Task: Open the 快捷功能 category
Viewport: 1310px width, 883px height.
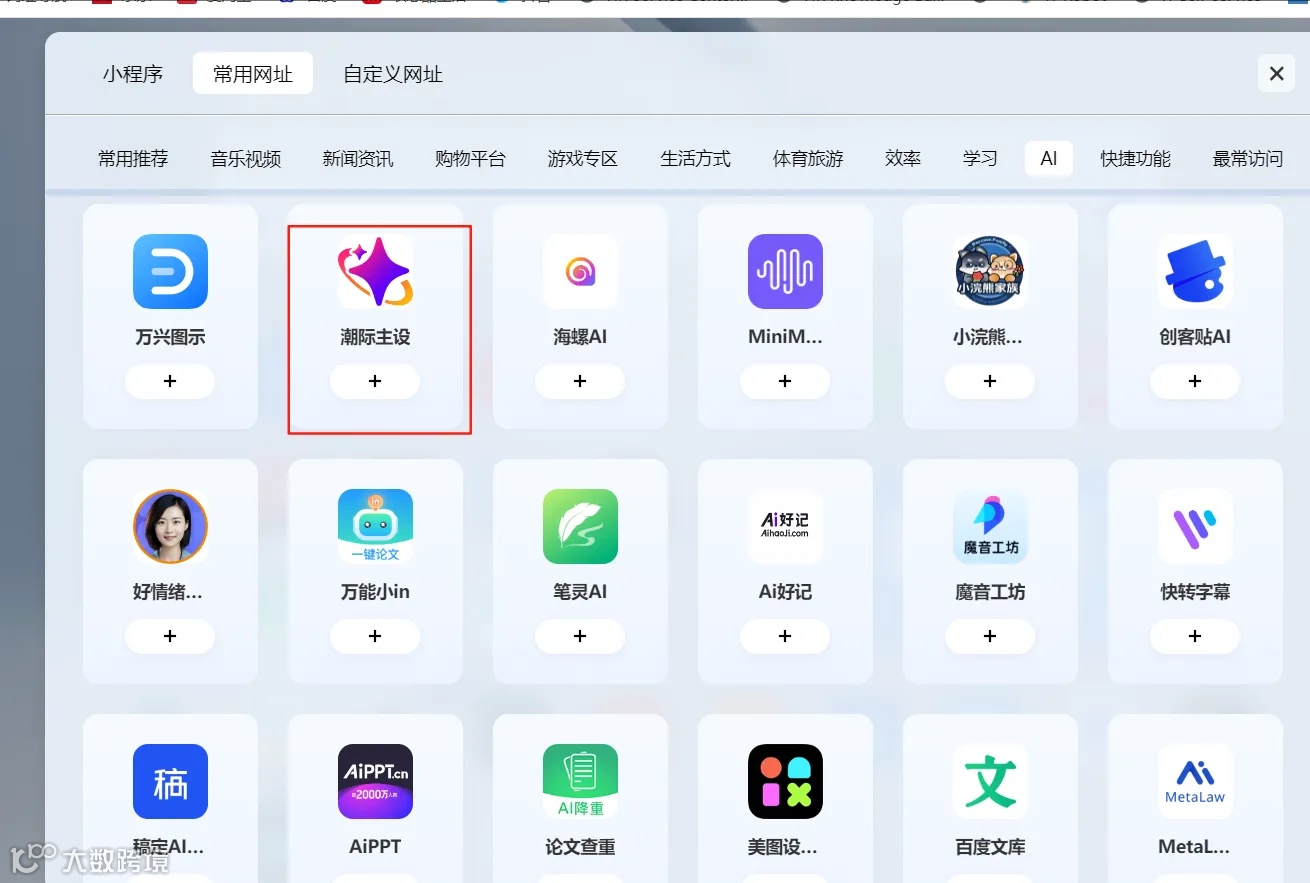Action: click(1136, 159)
